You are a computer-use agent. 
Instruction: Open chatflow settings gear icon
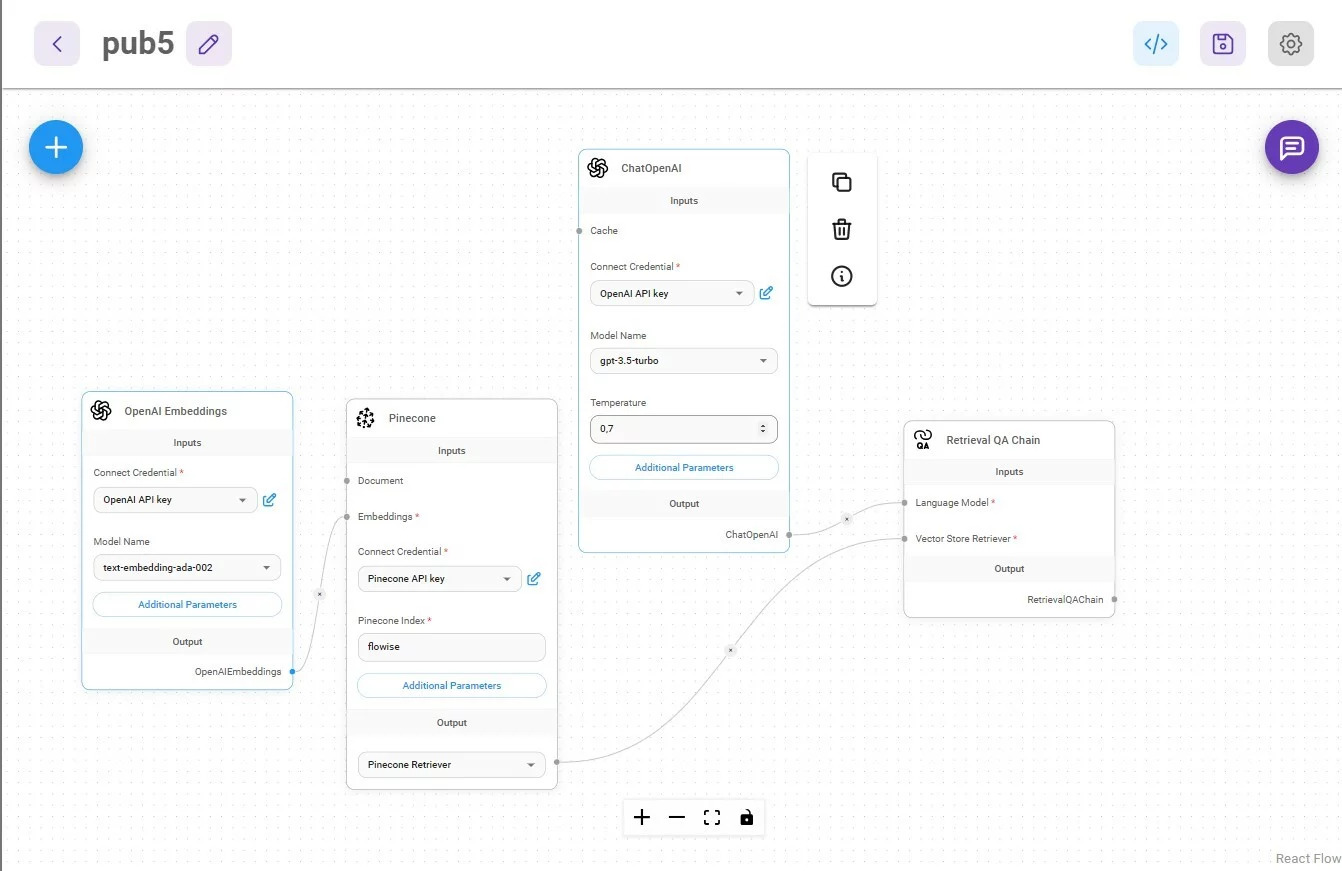click(1291, 44)
